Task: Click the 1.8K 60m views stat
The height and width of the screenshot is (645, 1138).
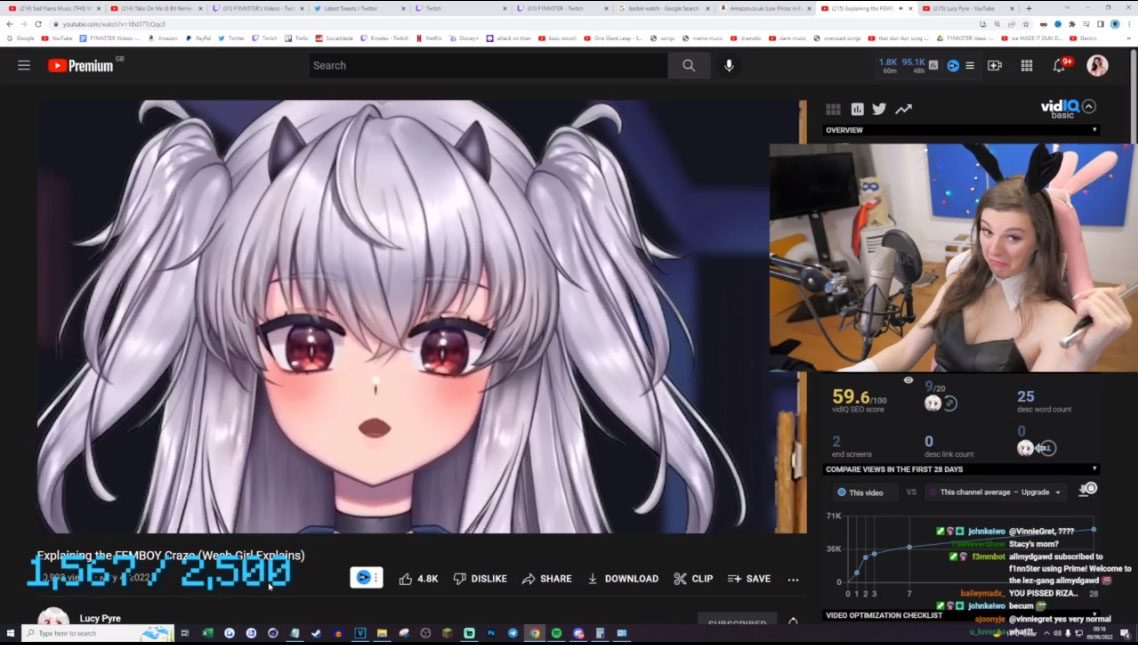Action: [888, 65]
